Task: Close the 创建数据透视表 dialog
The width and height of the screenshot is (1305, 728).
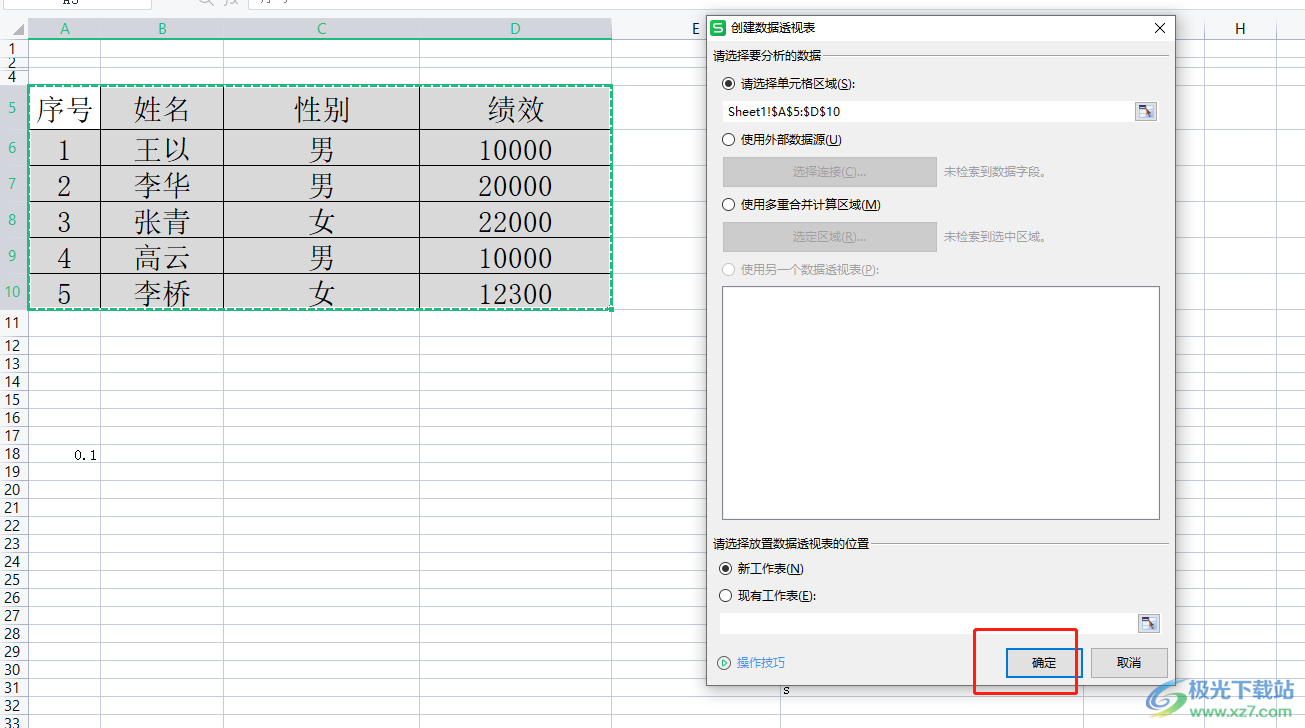Action: tap(1159, 28)
